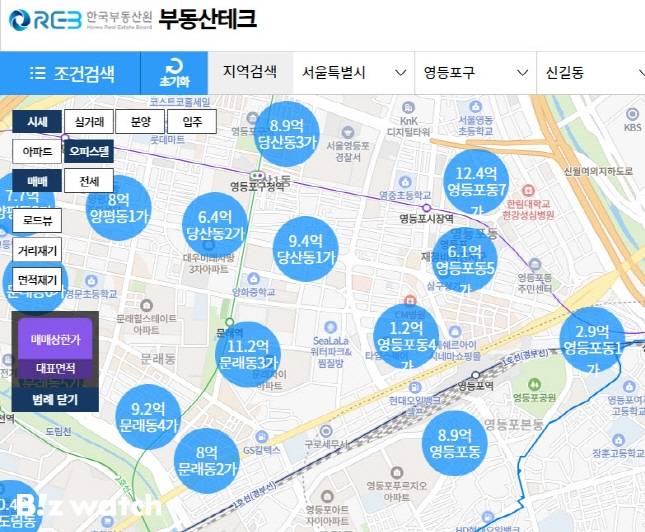Select the 시세 price mode
This screenshot has width=645, height=532.
(37, 121)
